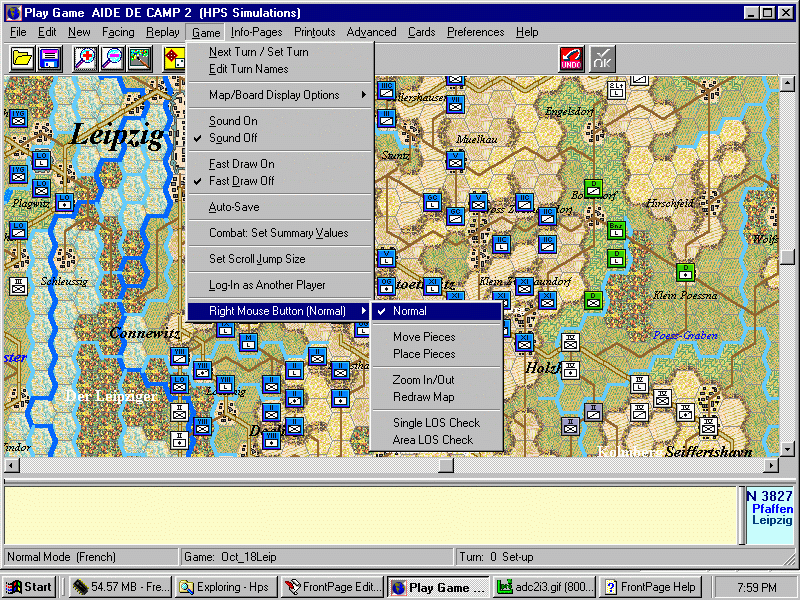This screenshot has height=600, width=800.
Task: Switch to Exploring - Hps taskbar window
Action: (228, 587)
